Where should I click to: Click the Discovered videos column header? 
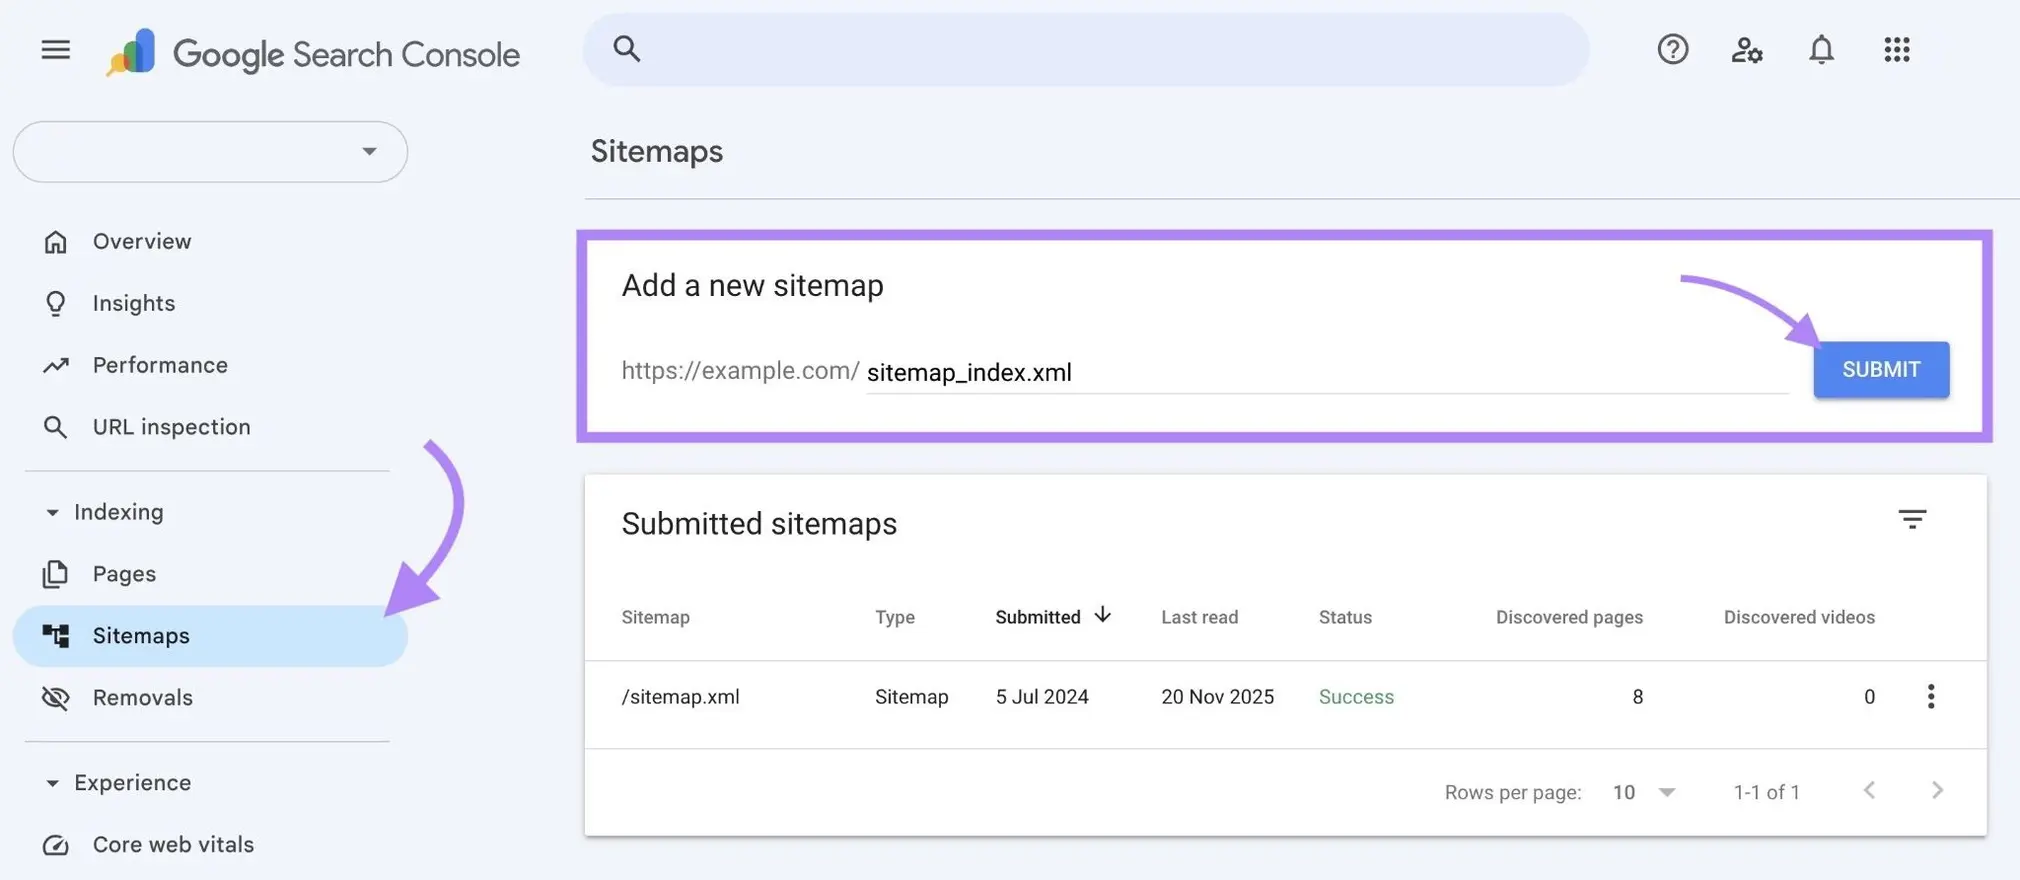pyautogui.click(x=1799, y=617)
